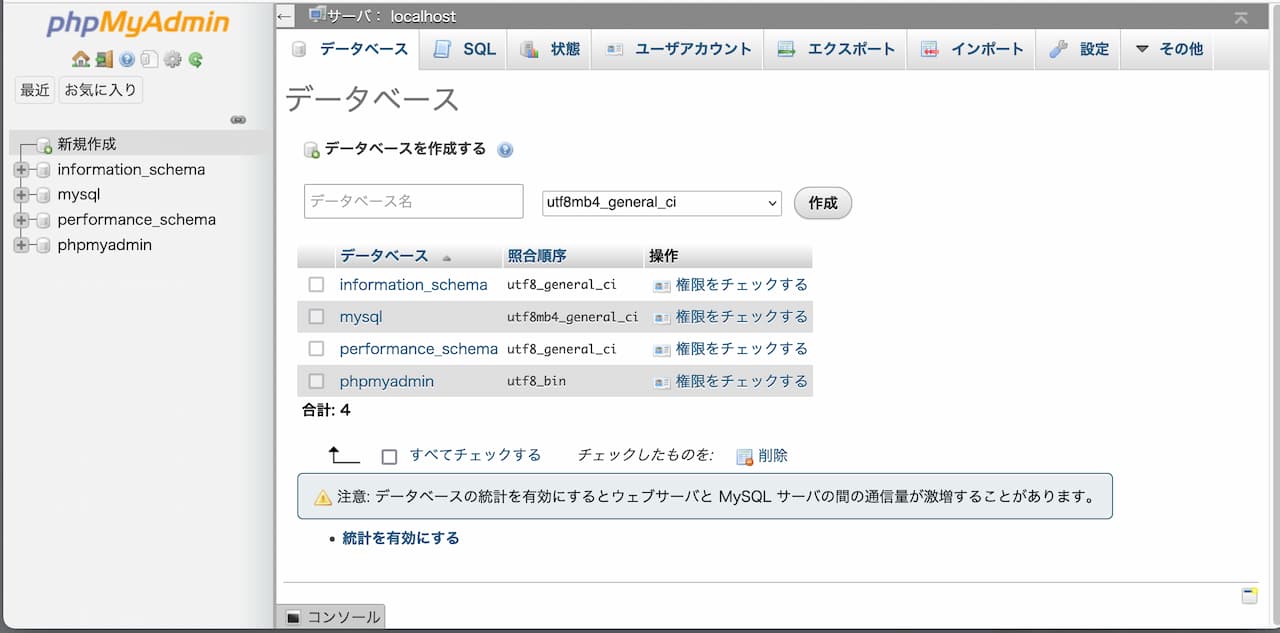Open the エクスポート tab

(836, 49)
